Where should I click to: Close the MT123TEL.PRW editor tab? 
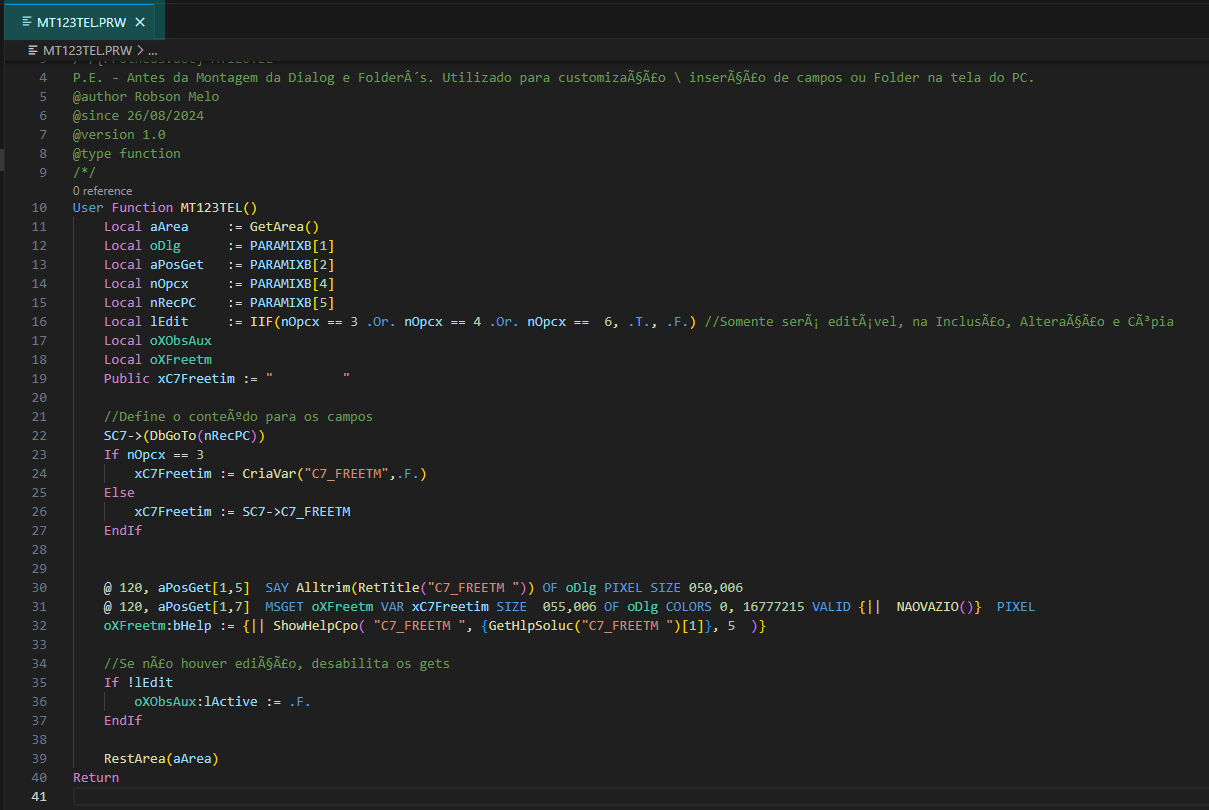[140, 22]
